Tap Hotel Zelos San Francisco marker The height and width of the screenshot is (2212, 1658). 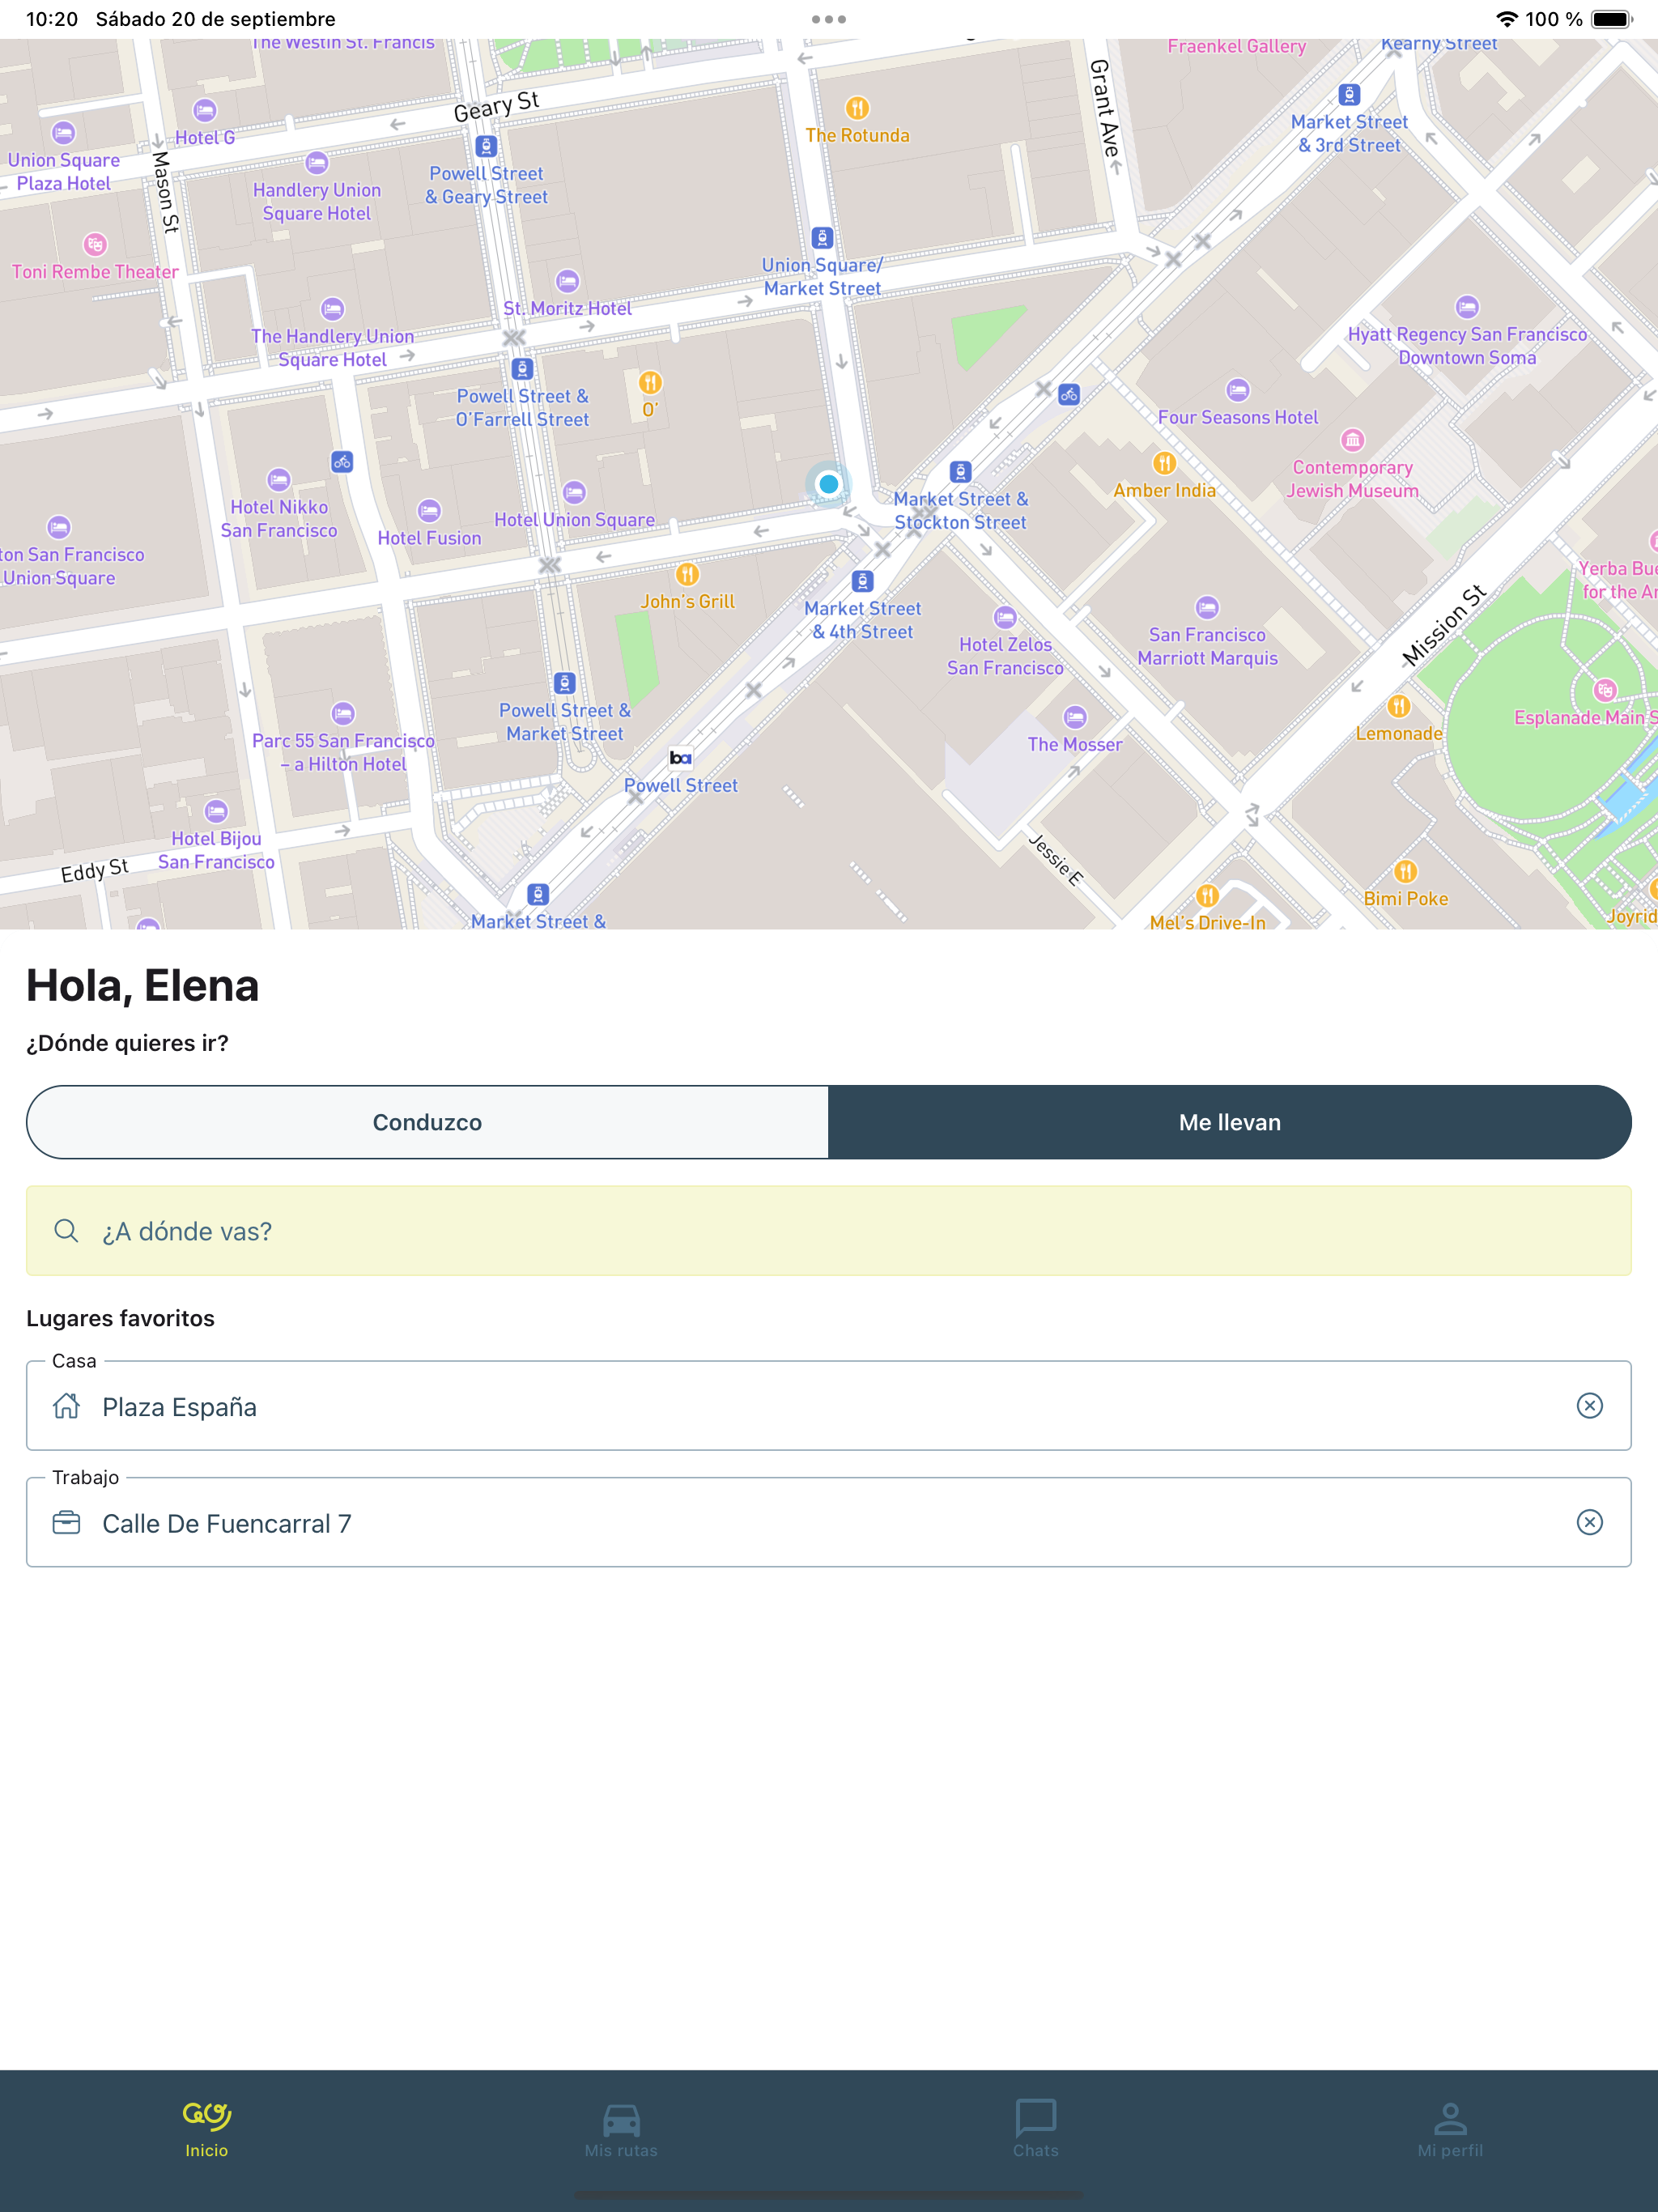(x=1005, y=618)
